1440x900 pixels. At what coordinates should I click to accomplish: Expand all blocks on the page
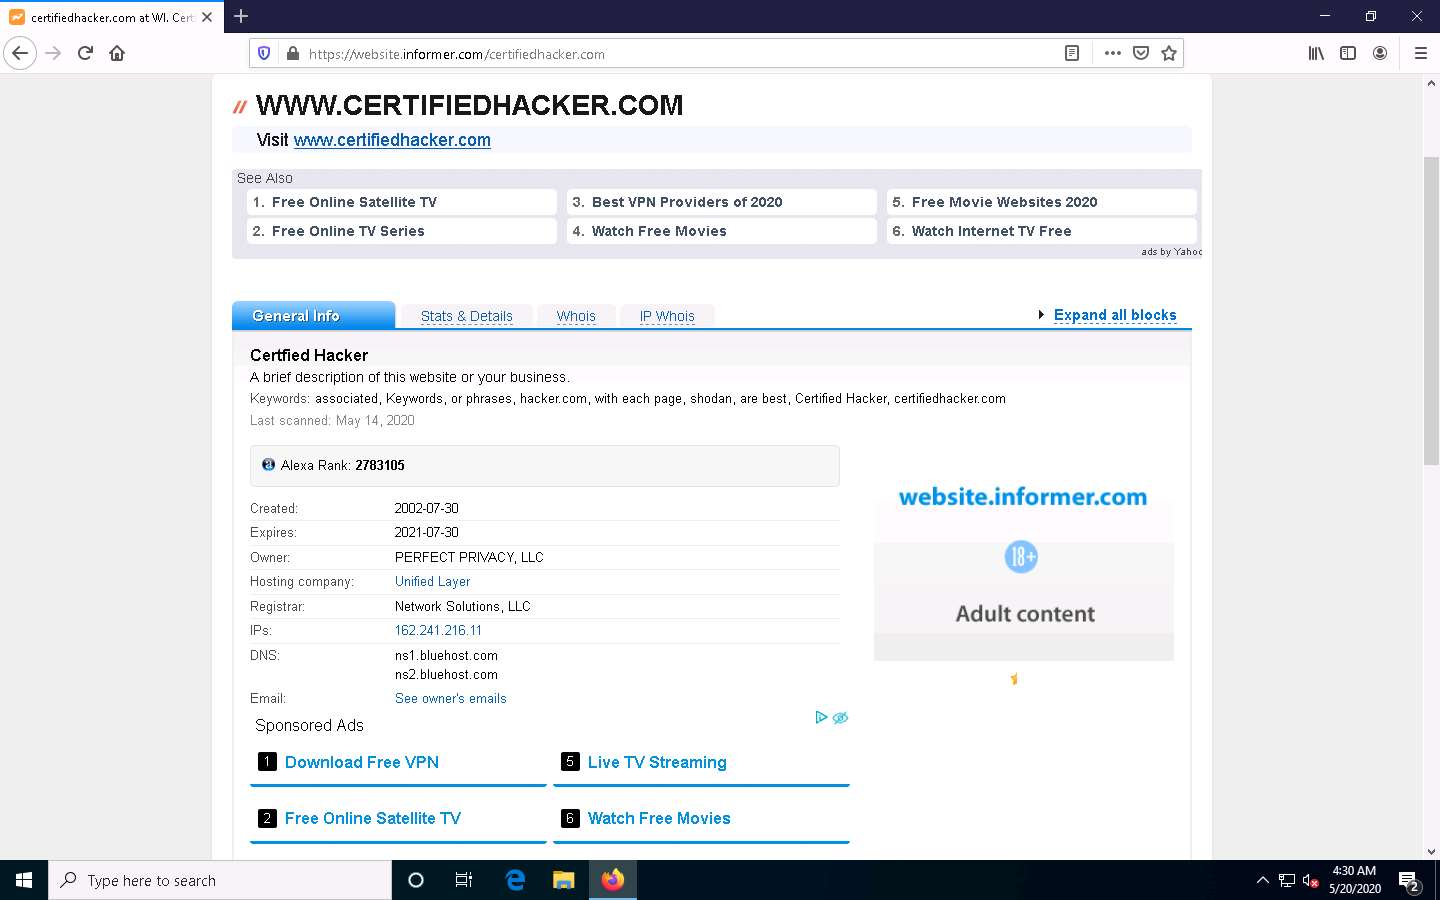(1115, 315)
